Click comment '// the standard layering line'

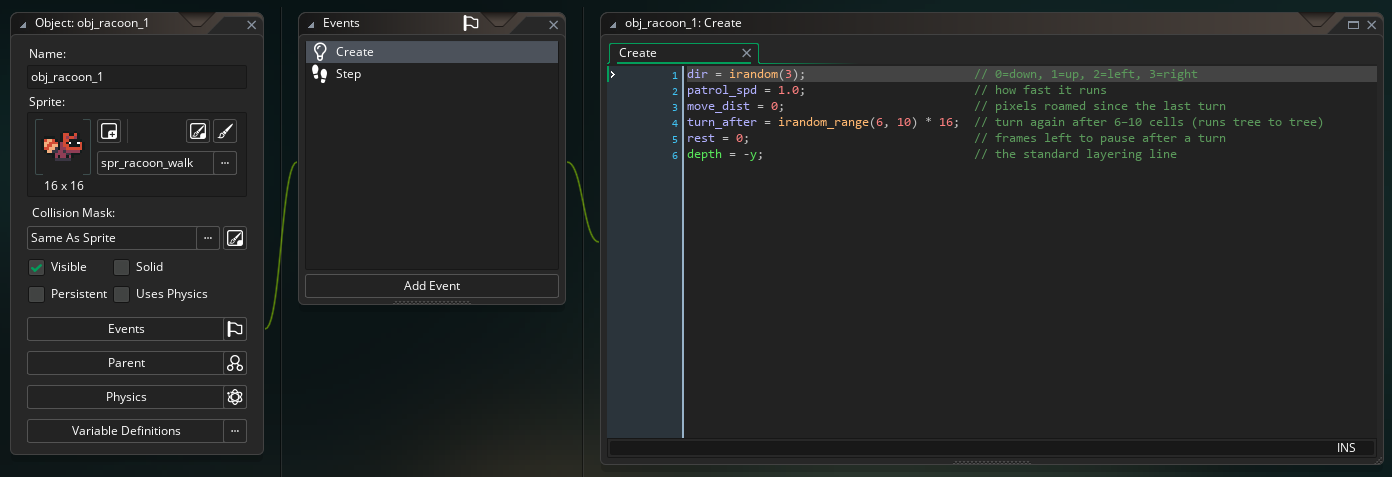(1075, 154)
